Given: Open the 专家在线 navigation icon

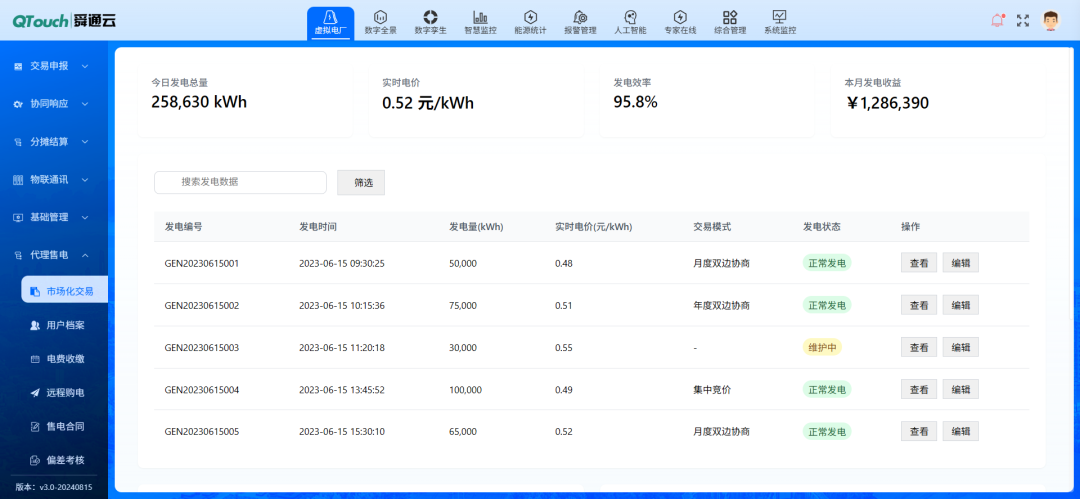Looking at the screenshot, I should [680, 17].
